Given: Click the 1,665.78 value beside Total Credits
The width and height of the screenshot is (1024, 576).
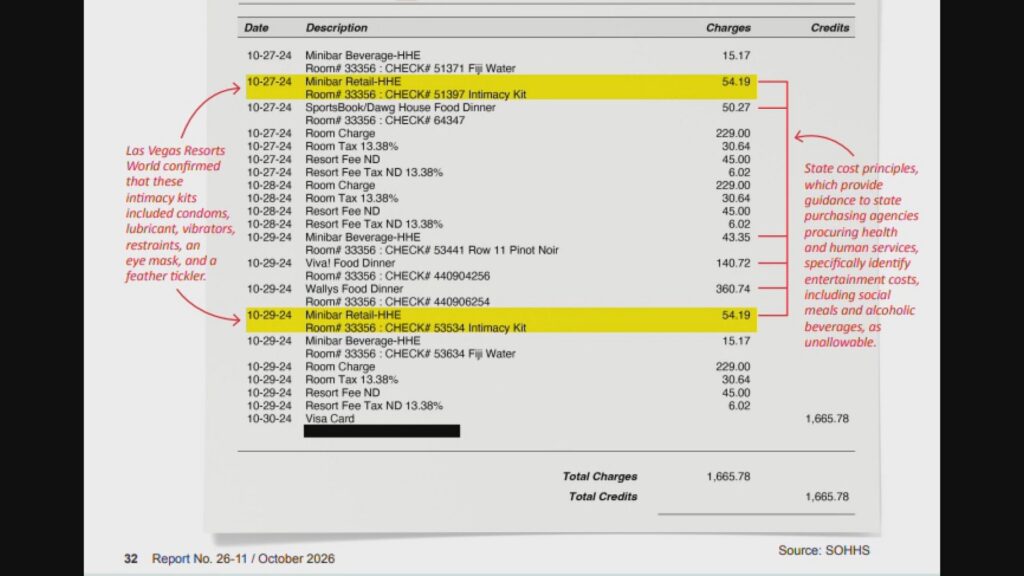Looking at the screenshot, I should (827, 497).
